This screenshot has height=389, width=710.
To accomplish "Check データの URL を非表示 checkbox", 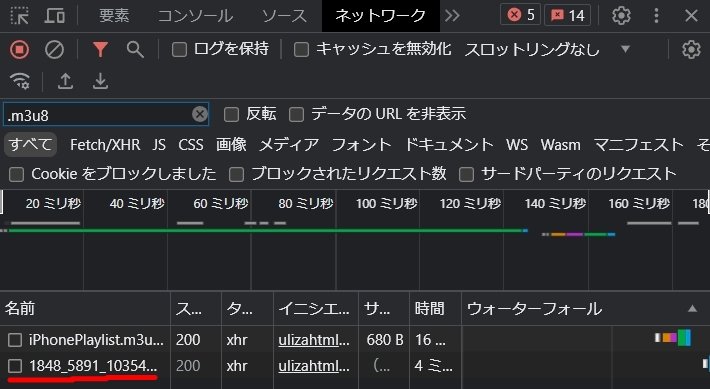I will (296, 114).
